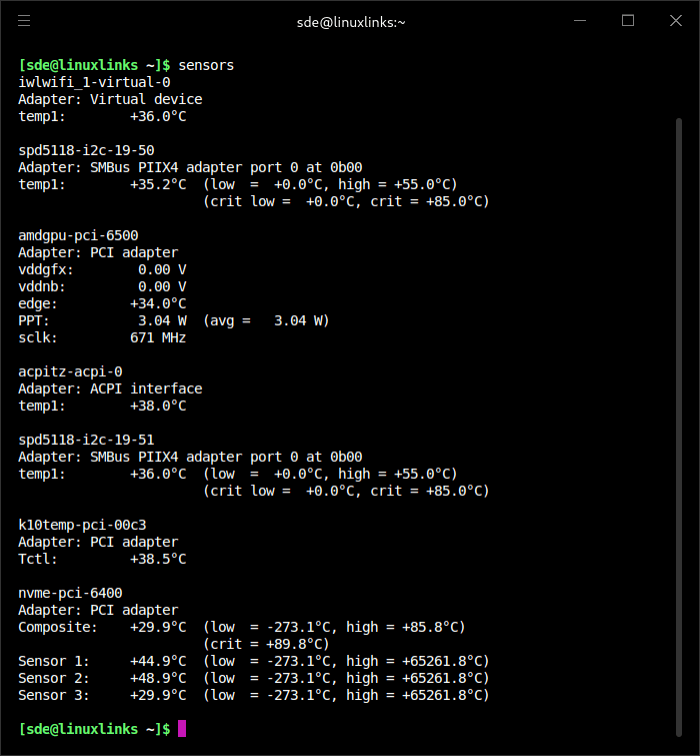Click the magenta cursor at bottom prompt

pos(182,729)
